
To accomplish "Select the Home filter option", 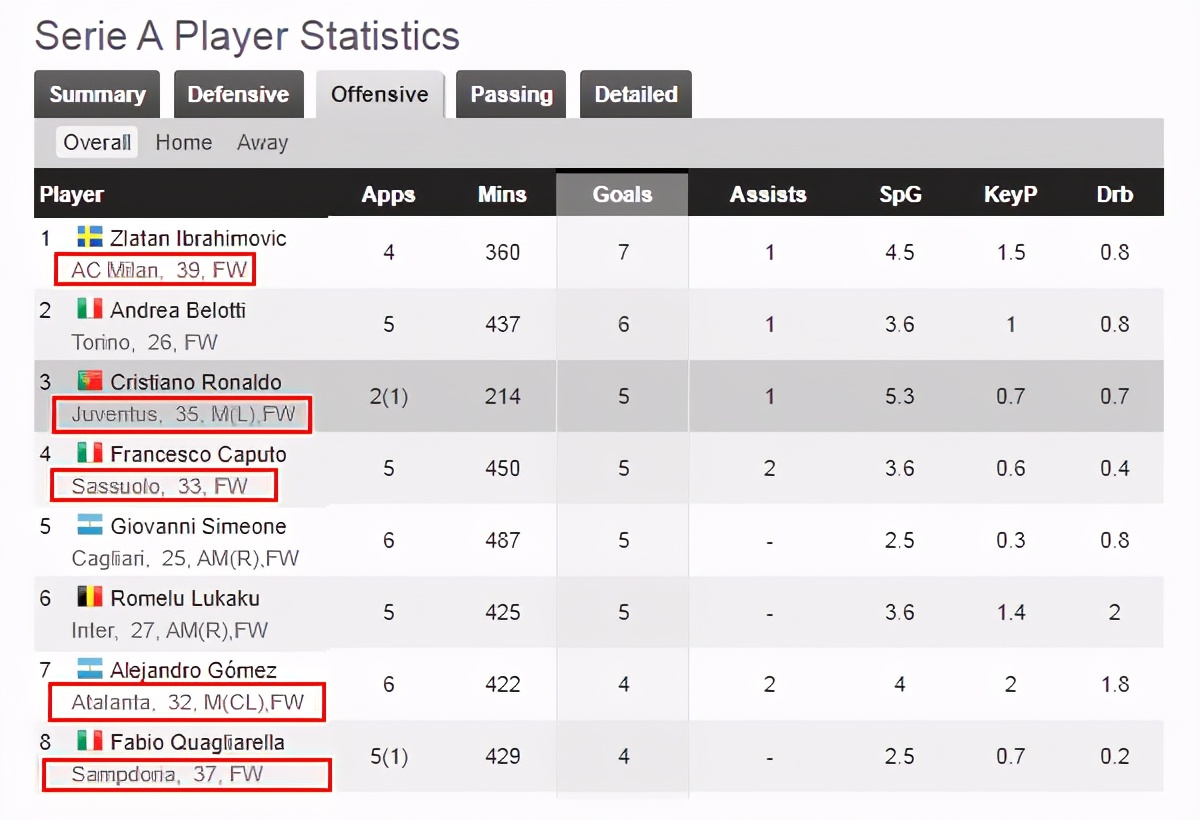I will click(184, 143).
